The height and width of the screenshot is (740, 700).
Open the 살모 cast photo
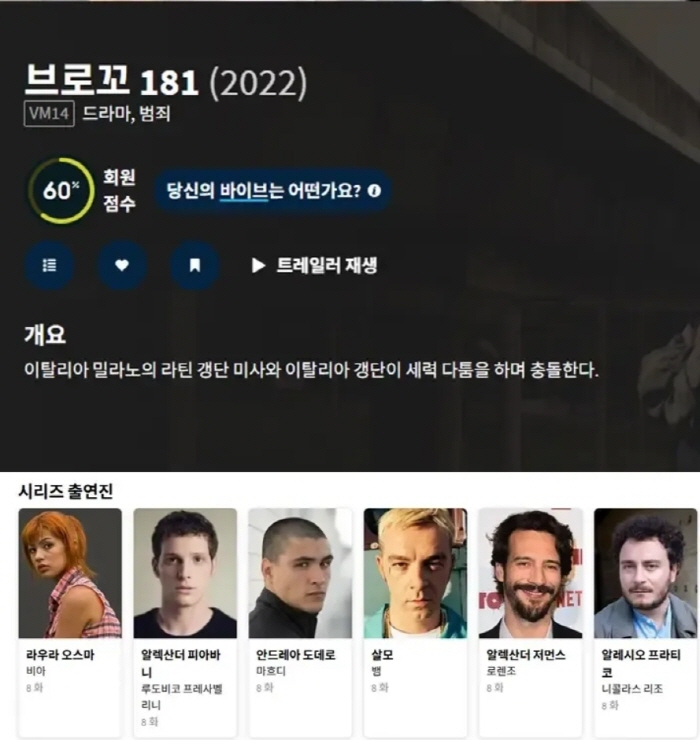point(415,573)
